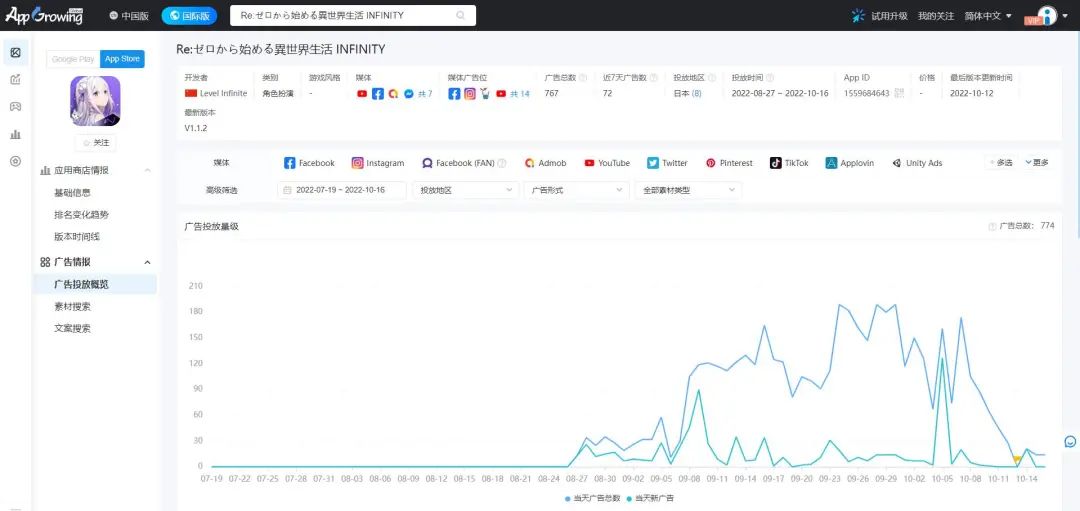Open 基础信息 in sidebar
Image resolution: width=1080 pixels, height=511 pixels.
[x=72, y=193]
